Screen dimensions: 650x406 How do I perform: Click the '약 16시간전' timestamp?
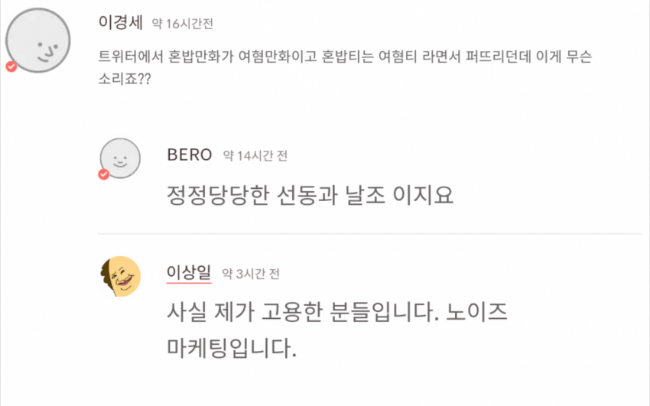pos(182,23)
